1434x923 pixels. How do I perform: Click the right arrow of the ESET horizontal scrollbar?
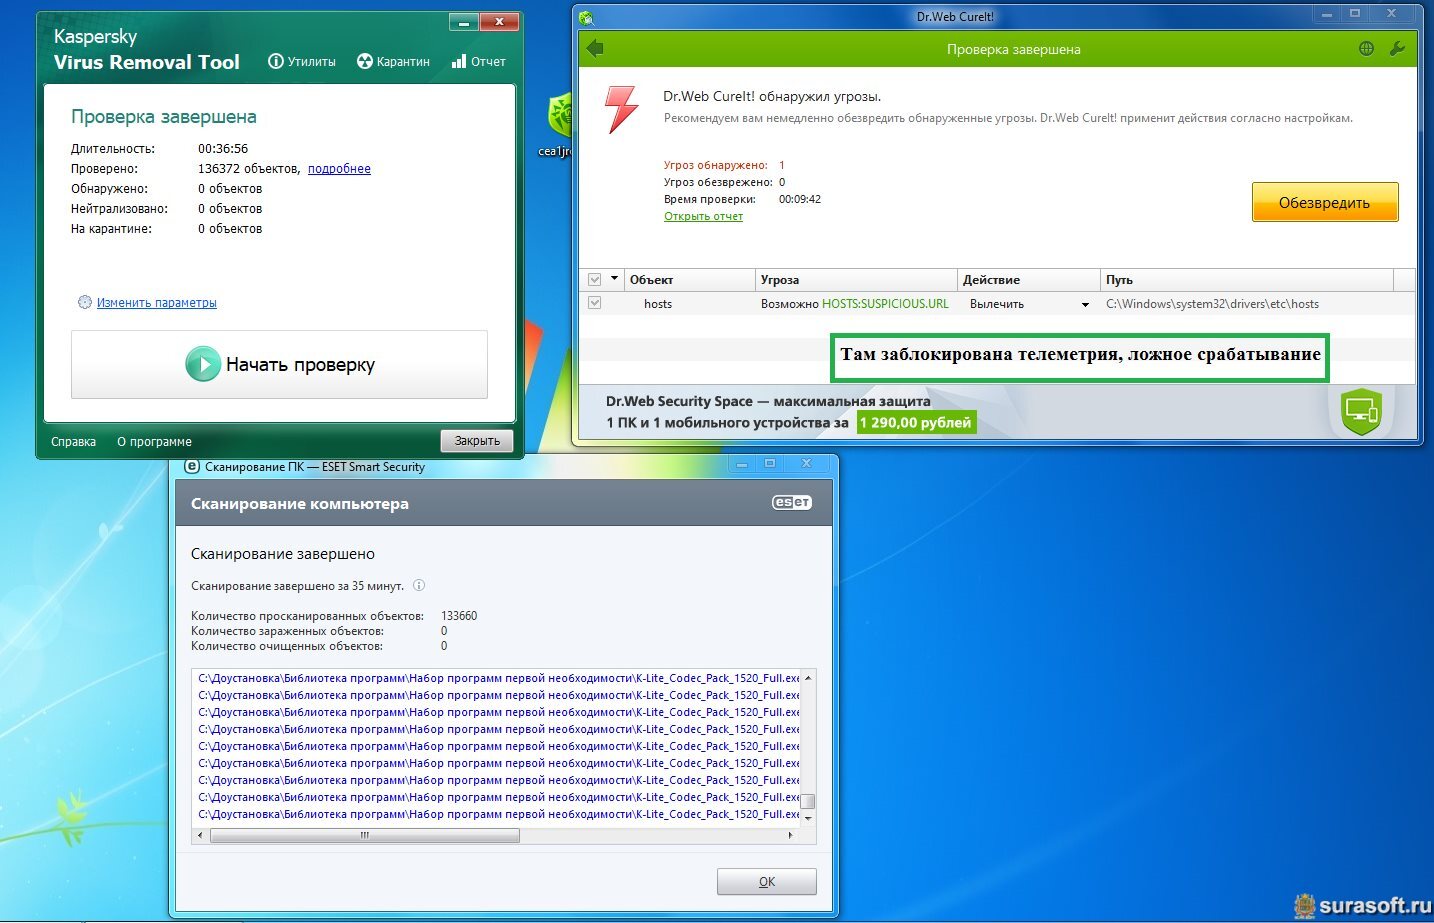[791, 835]
